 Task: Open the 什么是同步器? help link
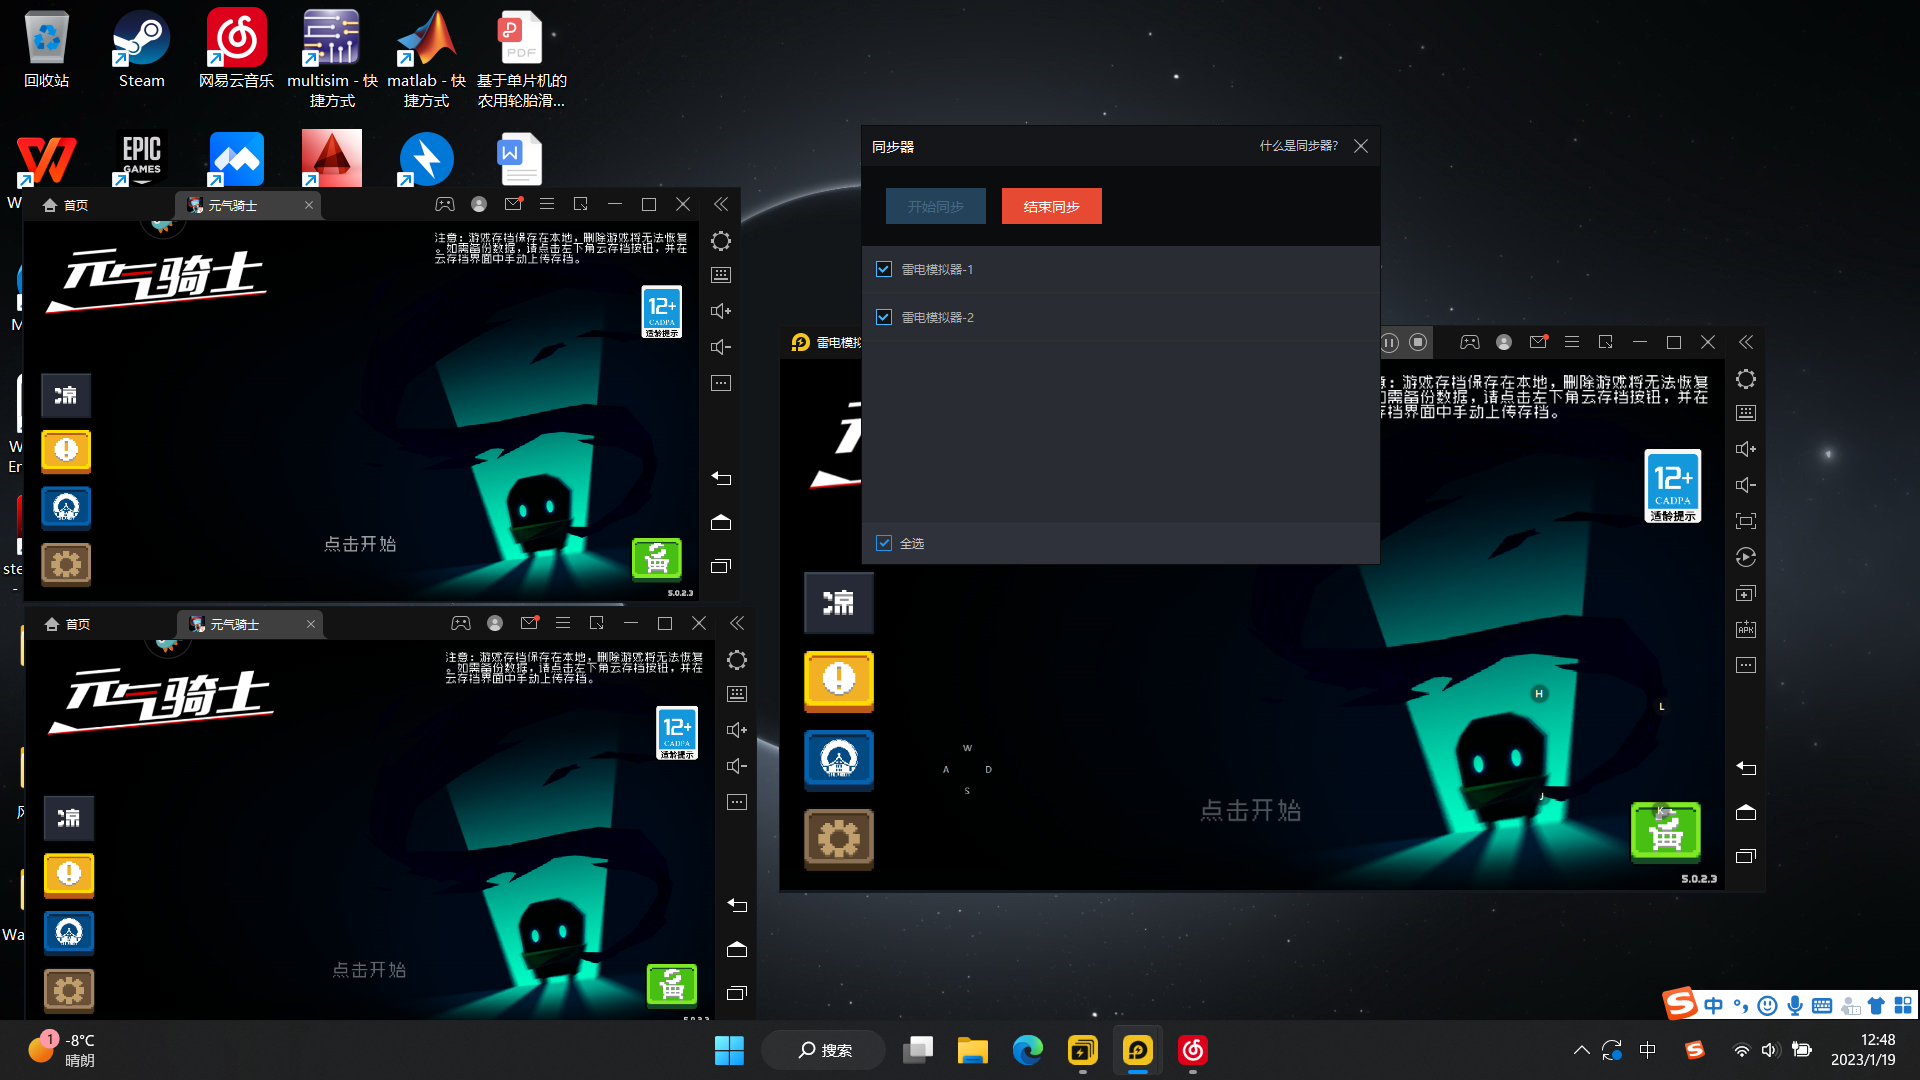(1298, 146)
